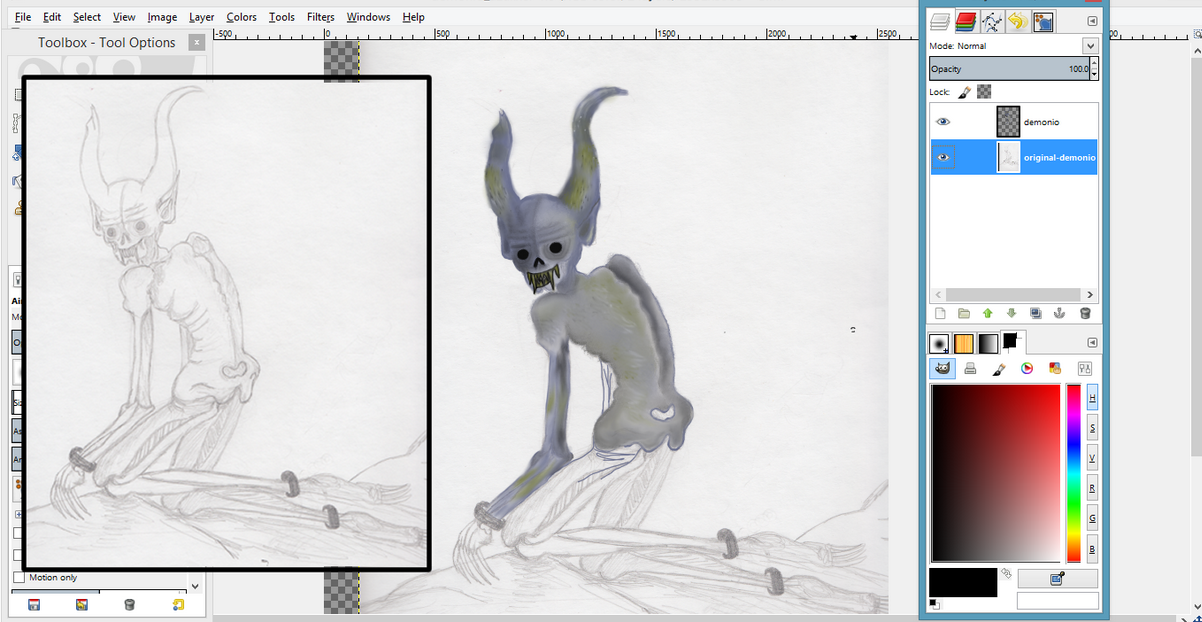The image size is (1202, 622).
Task: Open the Filters menu
Action: pos(320,17)
